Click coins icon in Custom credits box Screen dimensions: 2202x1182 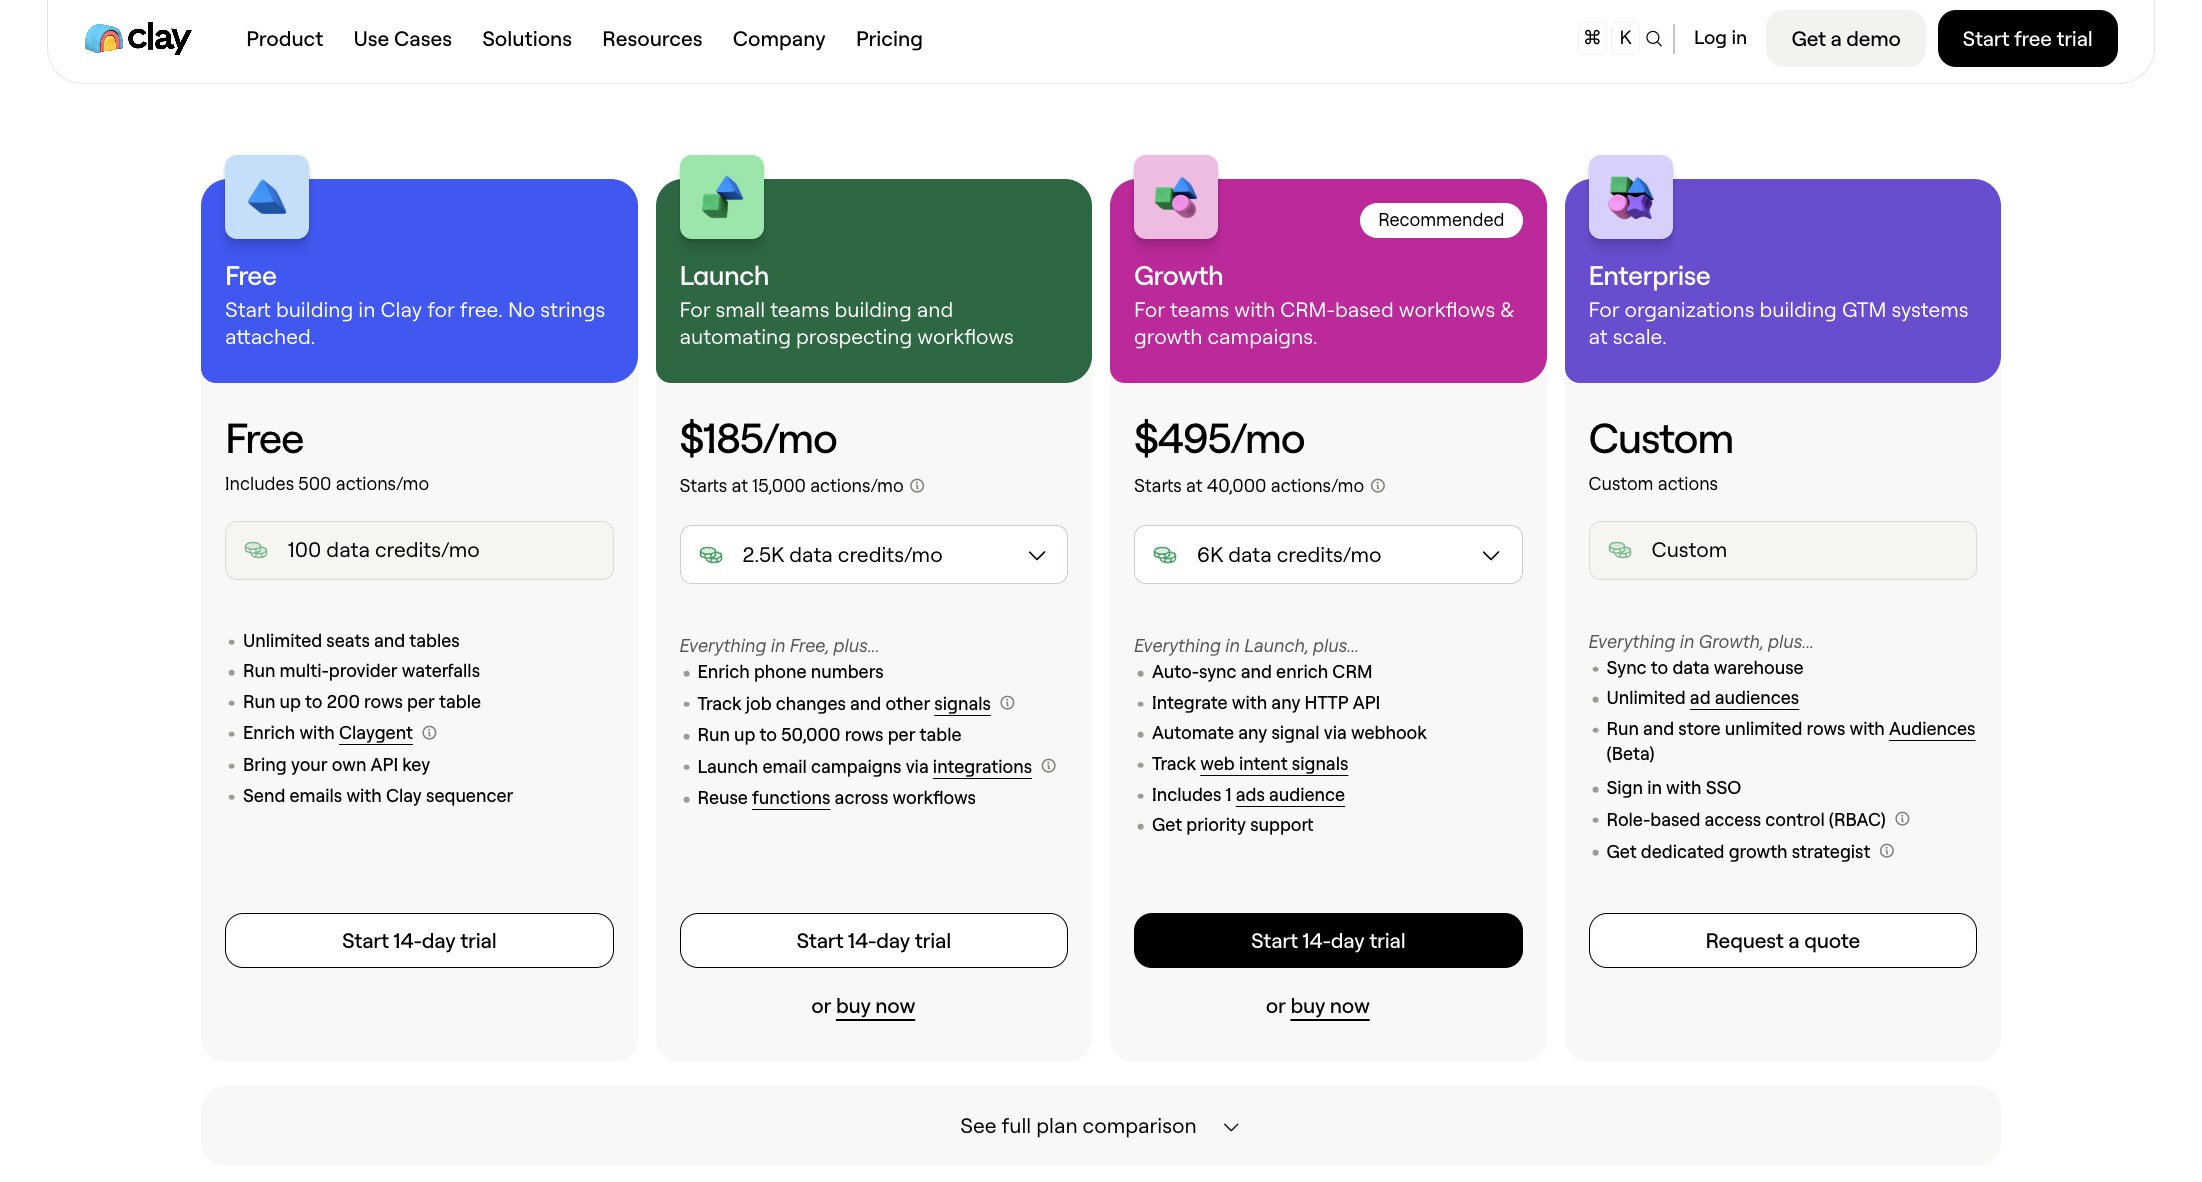coord(1620,550)
